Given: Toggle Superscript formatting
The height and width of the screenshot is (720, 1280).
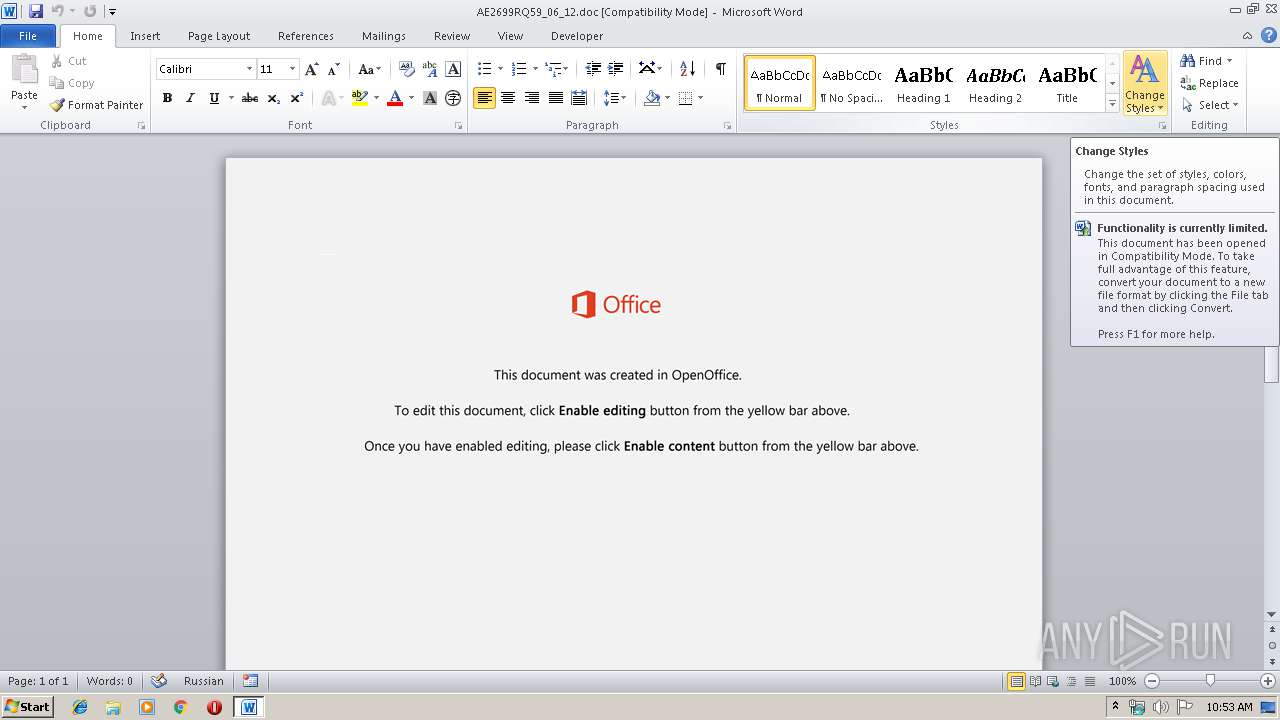Looking at the screenshot, I should [x=296, y=98].
